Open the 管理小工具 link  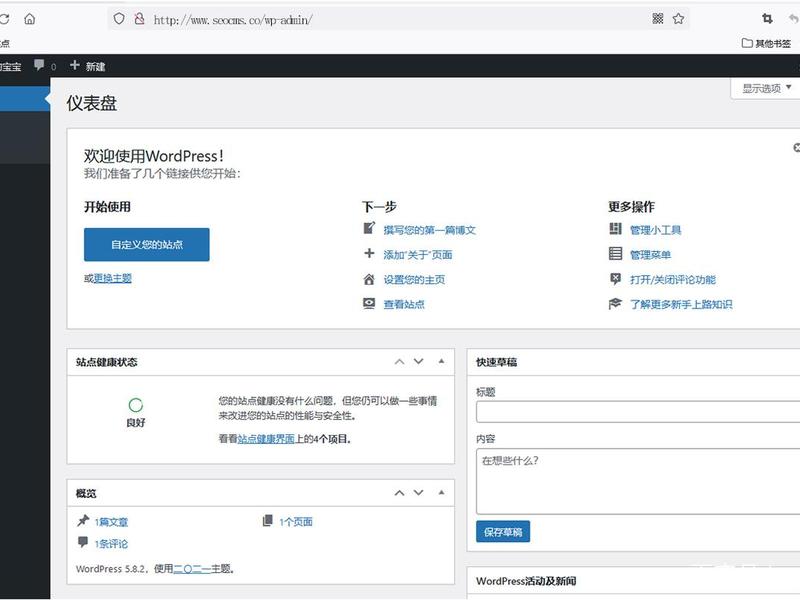click(x=655, y=230)
